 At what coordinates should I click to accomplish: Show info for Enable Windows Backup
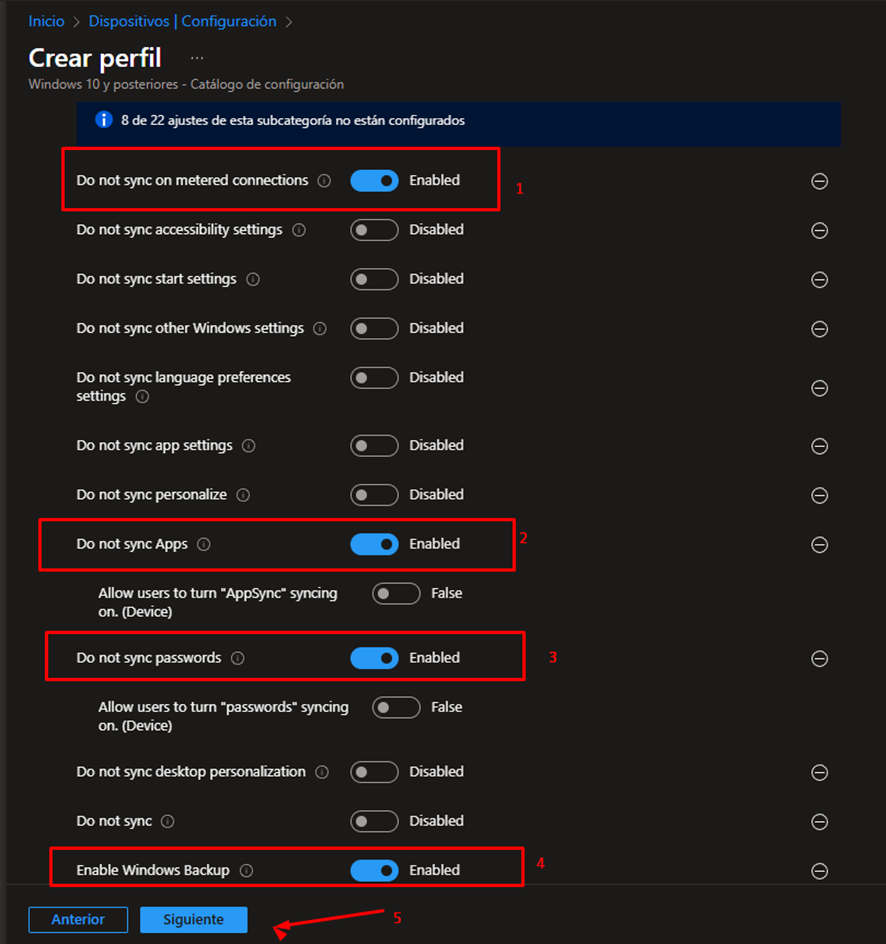246,871
